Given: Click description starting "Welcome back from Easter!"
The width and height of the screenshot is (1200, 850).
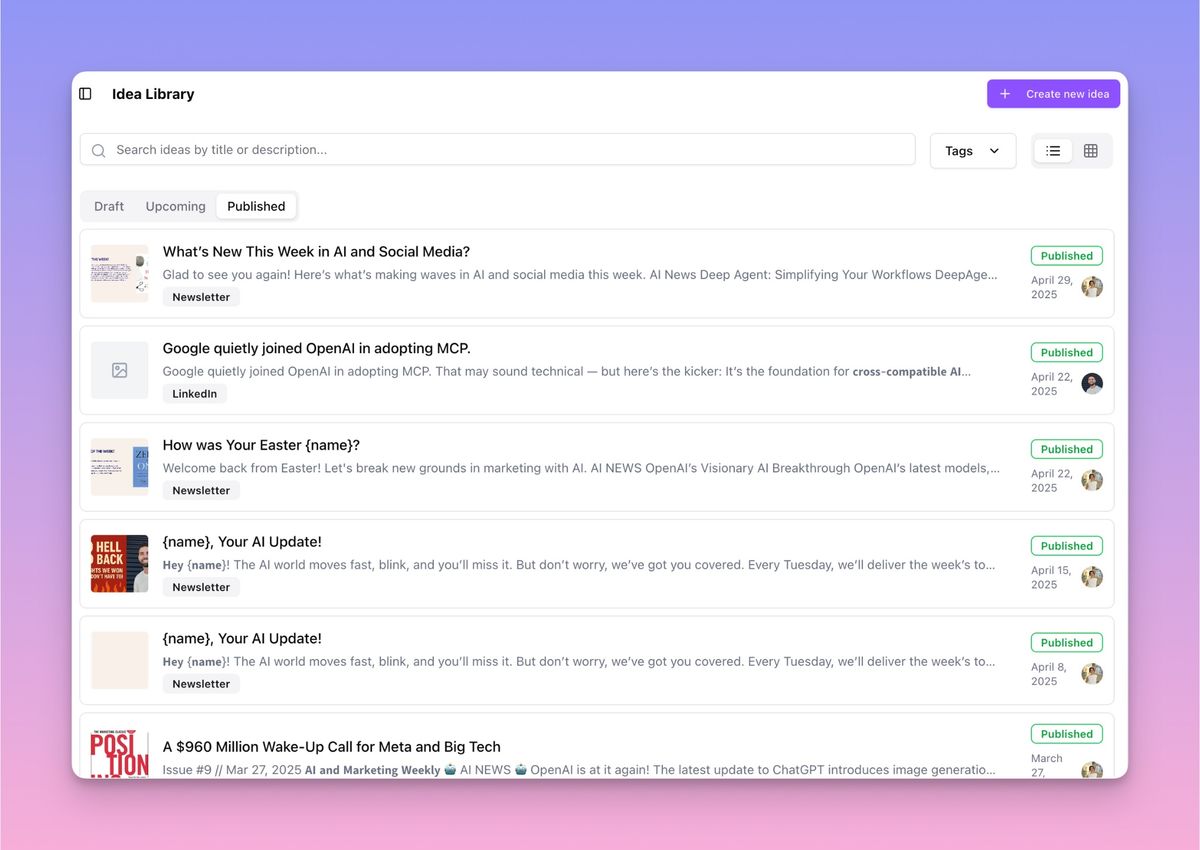Looking at the screenshot, I should pyautogui.click(x=581, y=468).
